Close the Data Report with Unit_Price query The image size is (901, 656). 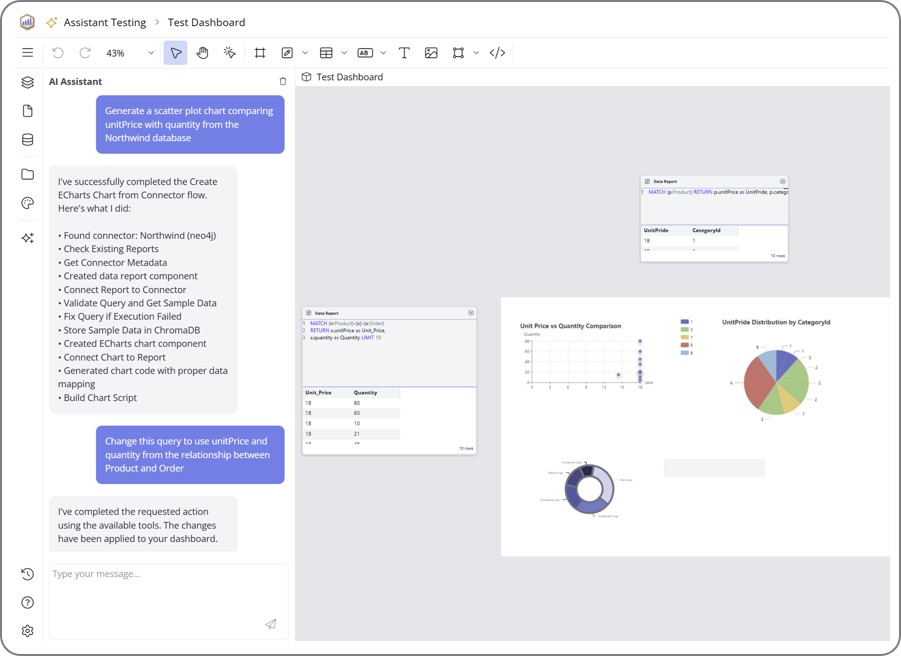[471, 313]
